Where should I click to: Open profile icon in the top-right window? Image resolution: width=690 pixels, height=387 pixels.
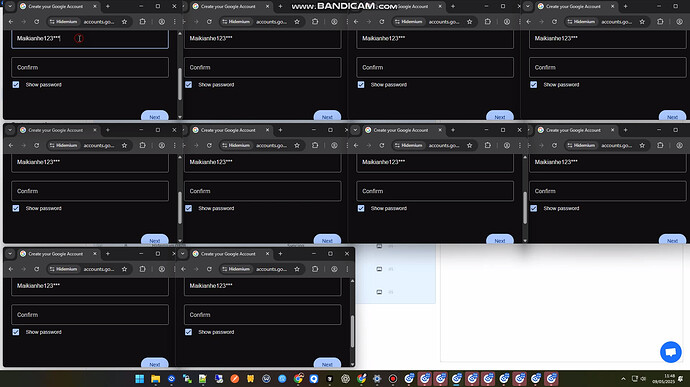click(x=679, y=22)
